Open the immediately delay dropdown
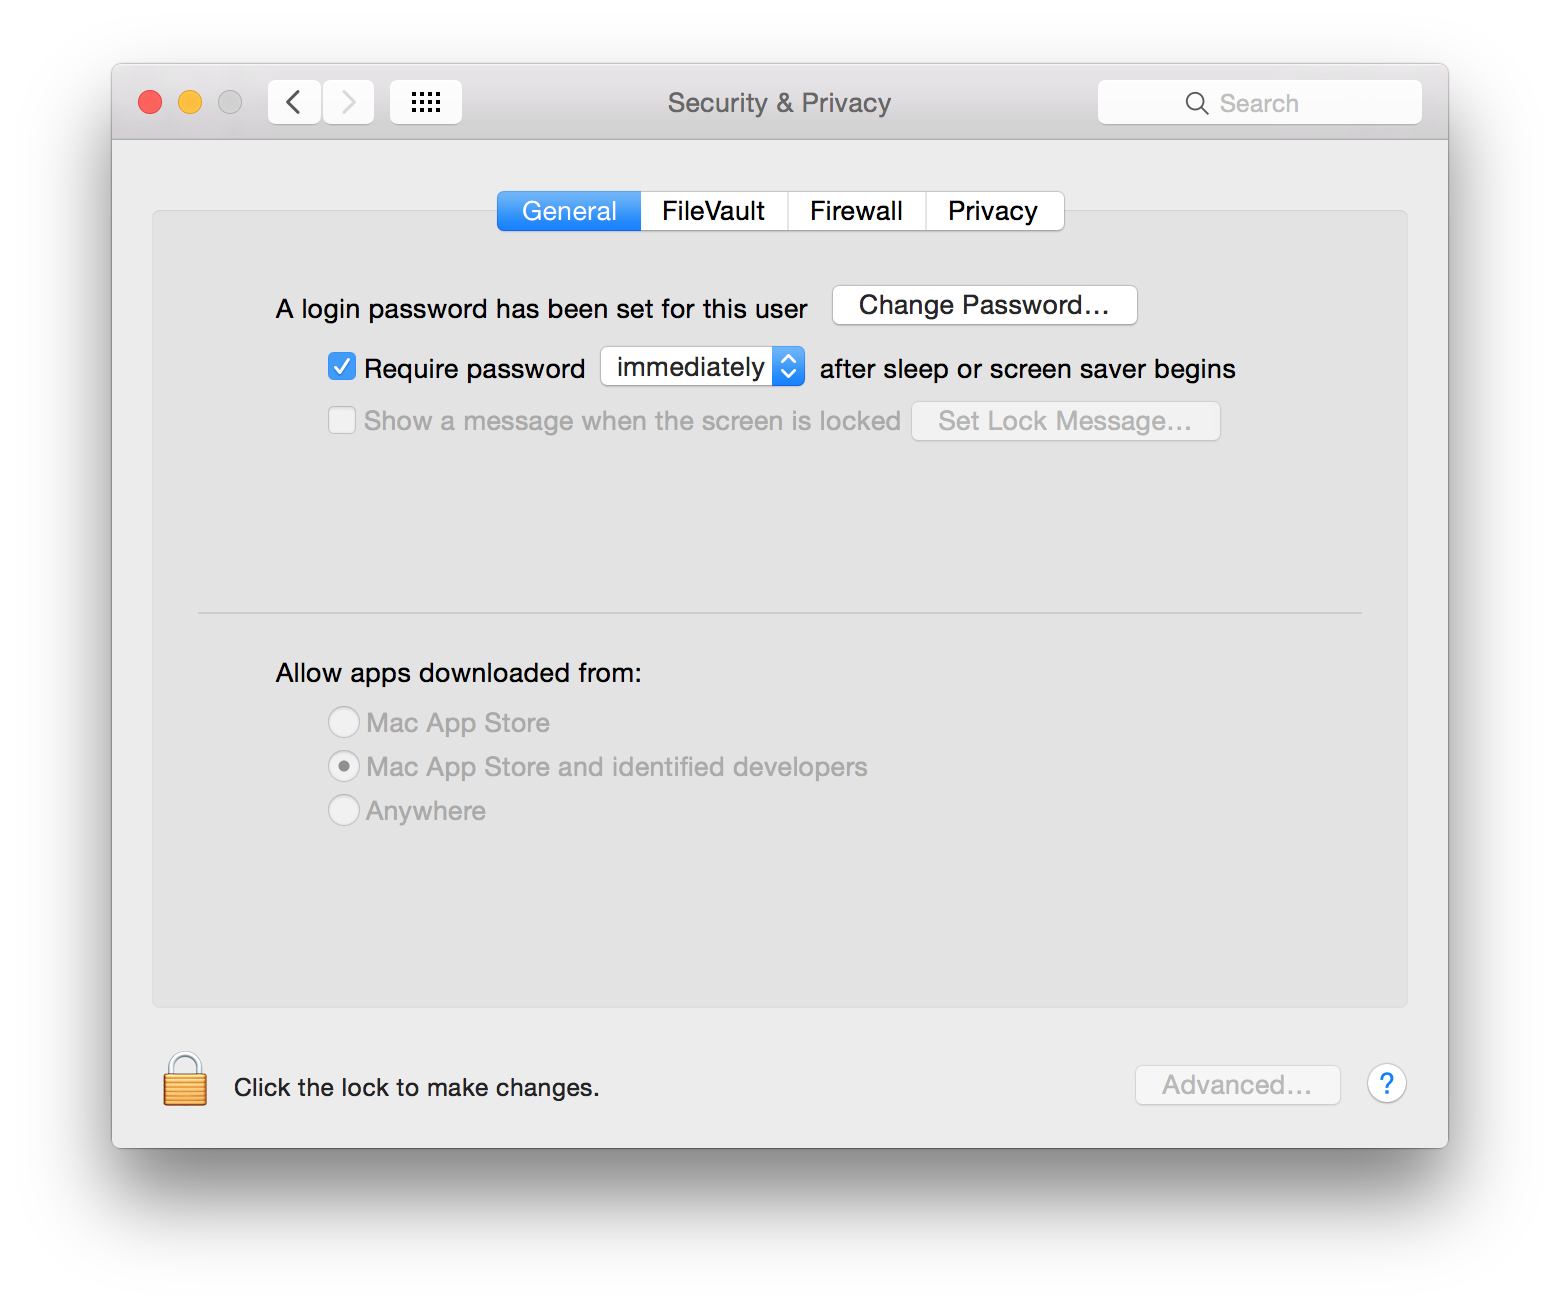1560x1308 pixels. tap(702, 367)
